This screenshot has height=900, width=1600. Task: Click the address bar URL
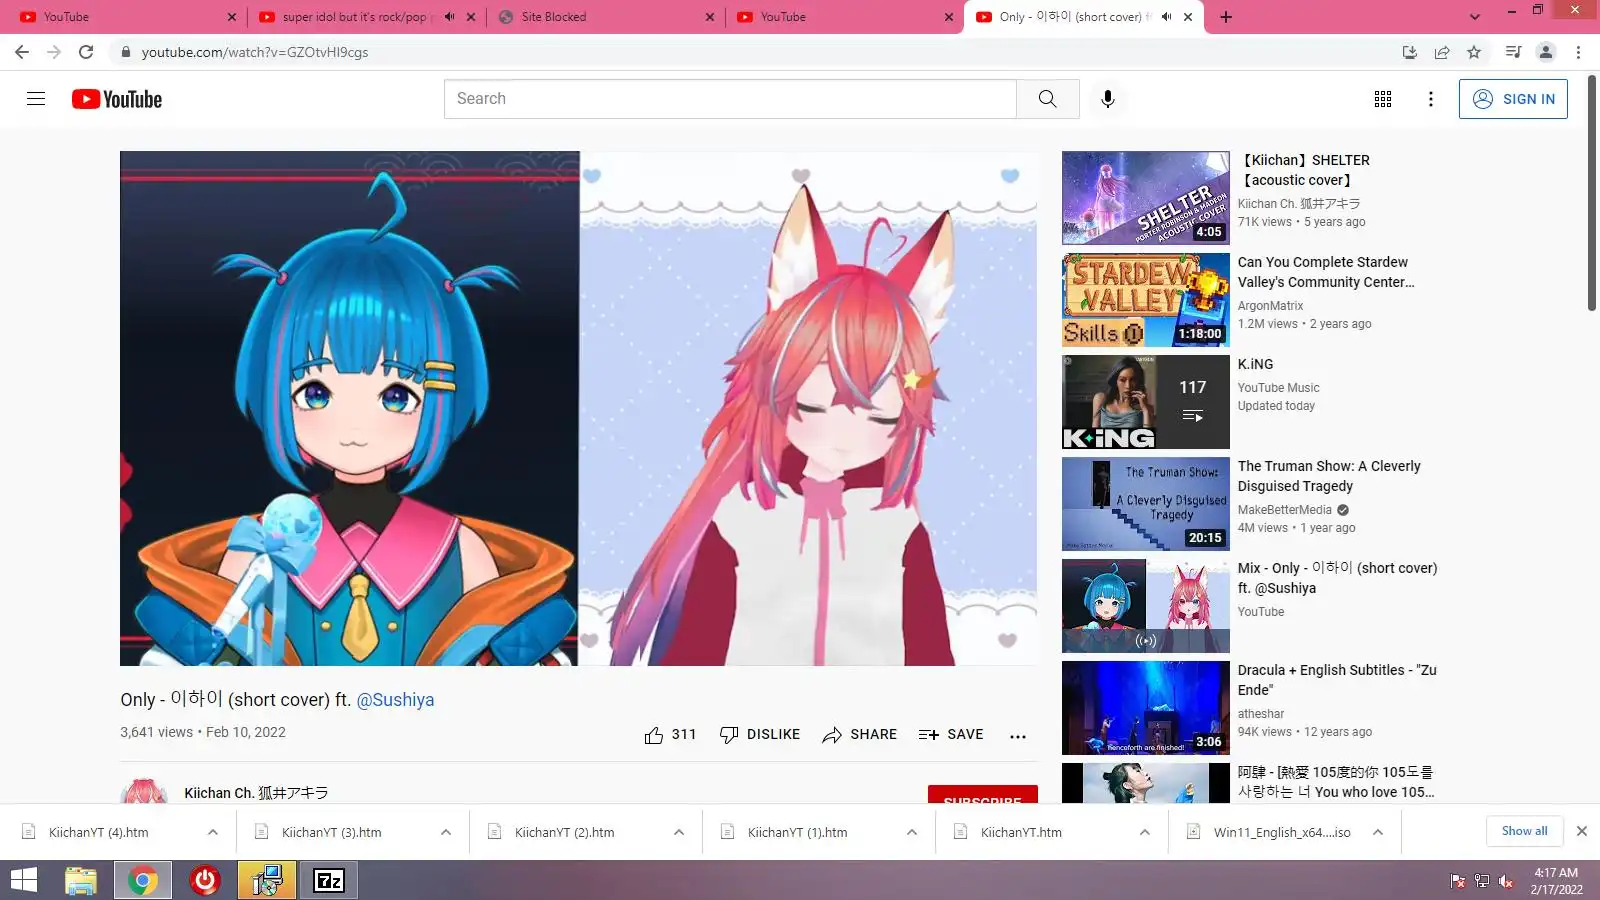click(x=255, y=52)
